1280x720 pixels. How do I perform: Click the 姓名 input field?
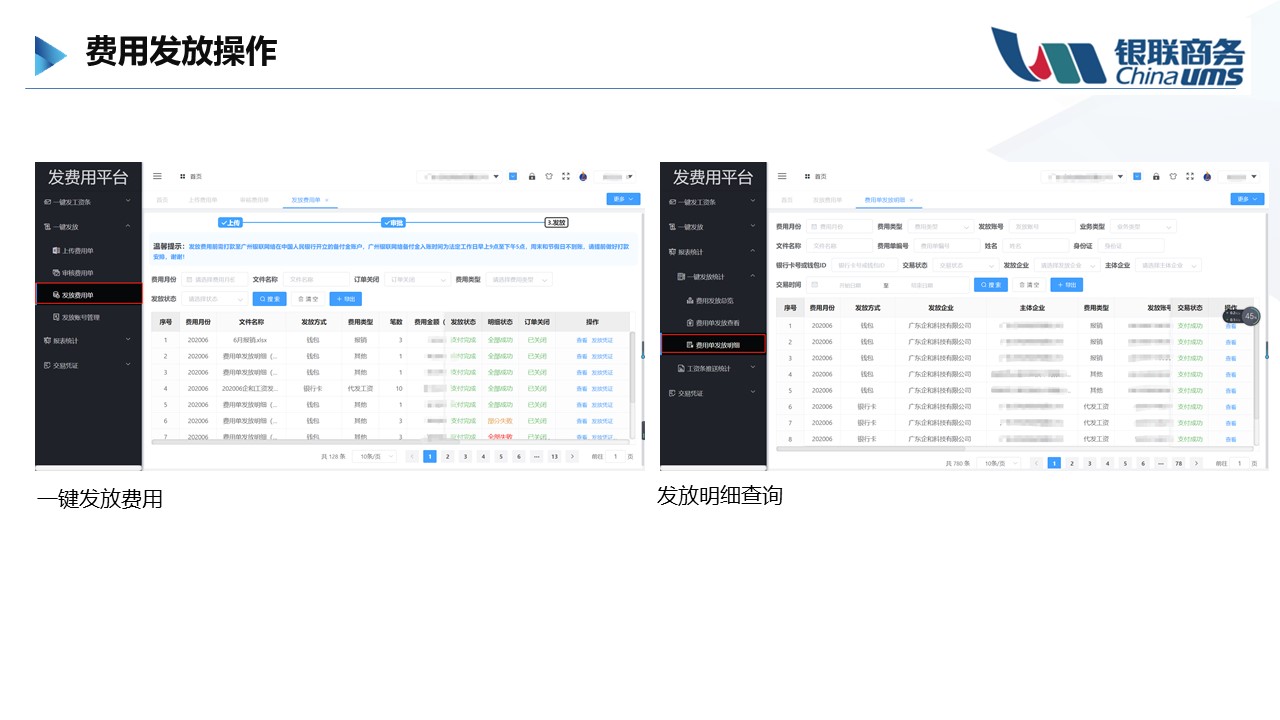(x=1035, y=245)
